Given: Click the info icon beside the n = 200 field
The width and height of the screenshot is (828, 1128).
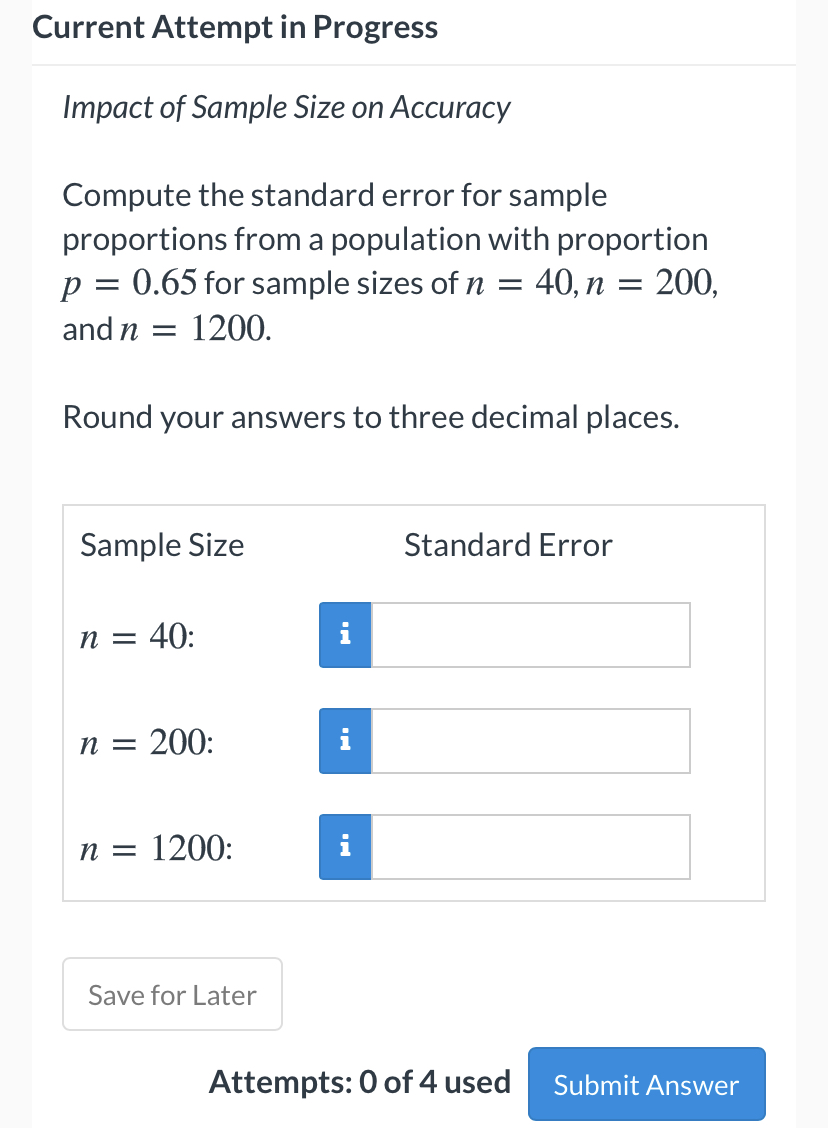Looking at the screenshot, I should click(x=344, y=740).
